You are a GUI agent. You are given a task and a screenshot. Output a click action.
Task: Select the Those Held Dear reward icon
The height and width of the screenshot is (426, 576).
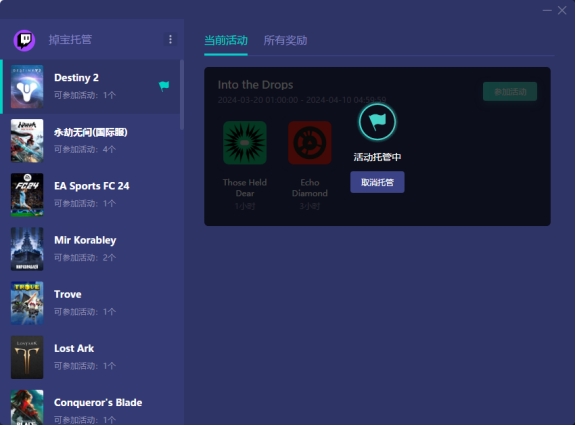245,143
